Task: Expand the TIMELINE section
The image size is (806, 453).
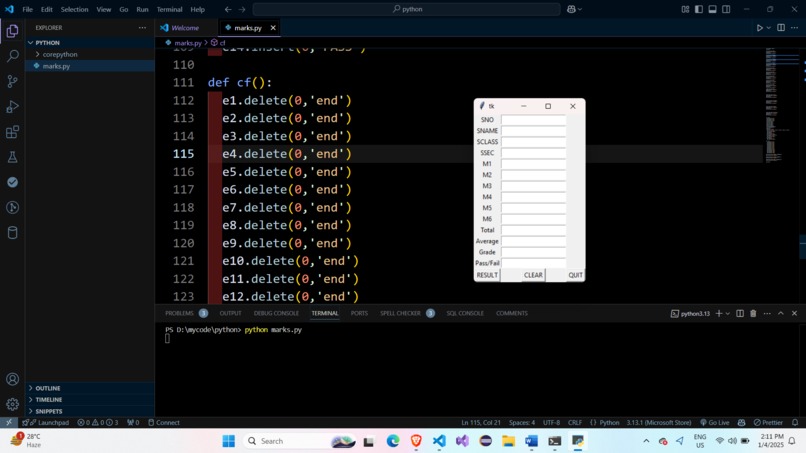Action: 48,400
